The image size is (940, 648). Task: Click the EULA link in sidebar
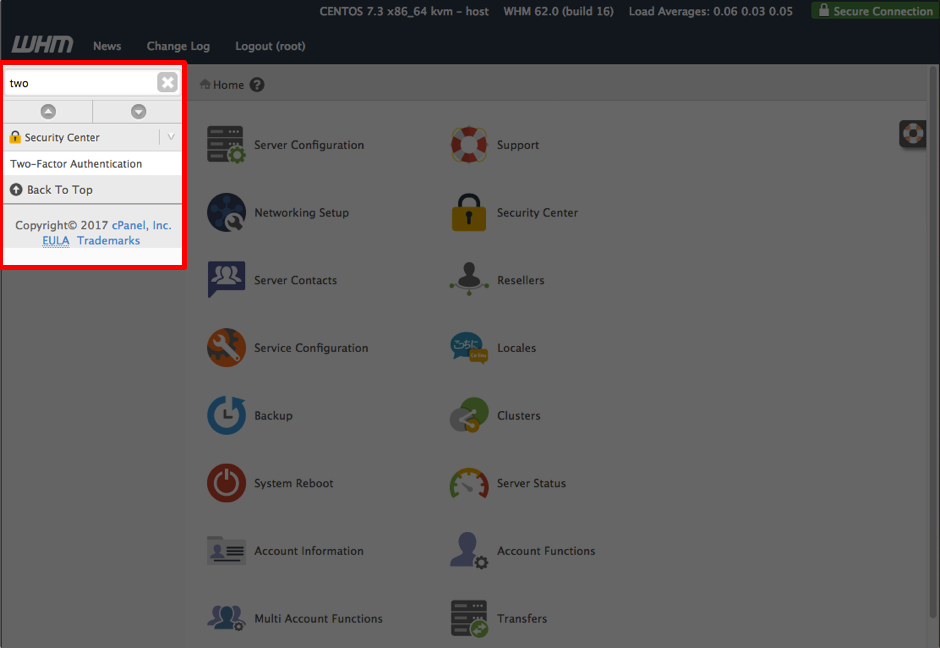[x=56, y=241]
